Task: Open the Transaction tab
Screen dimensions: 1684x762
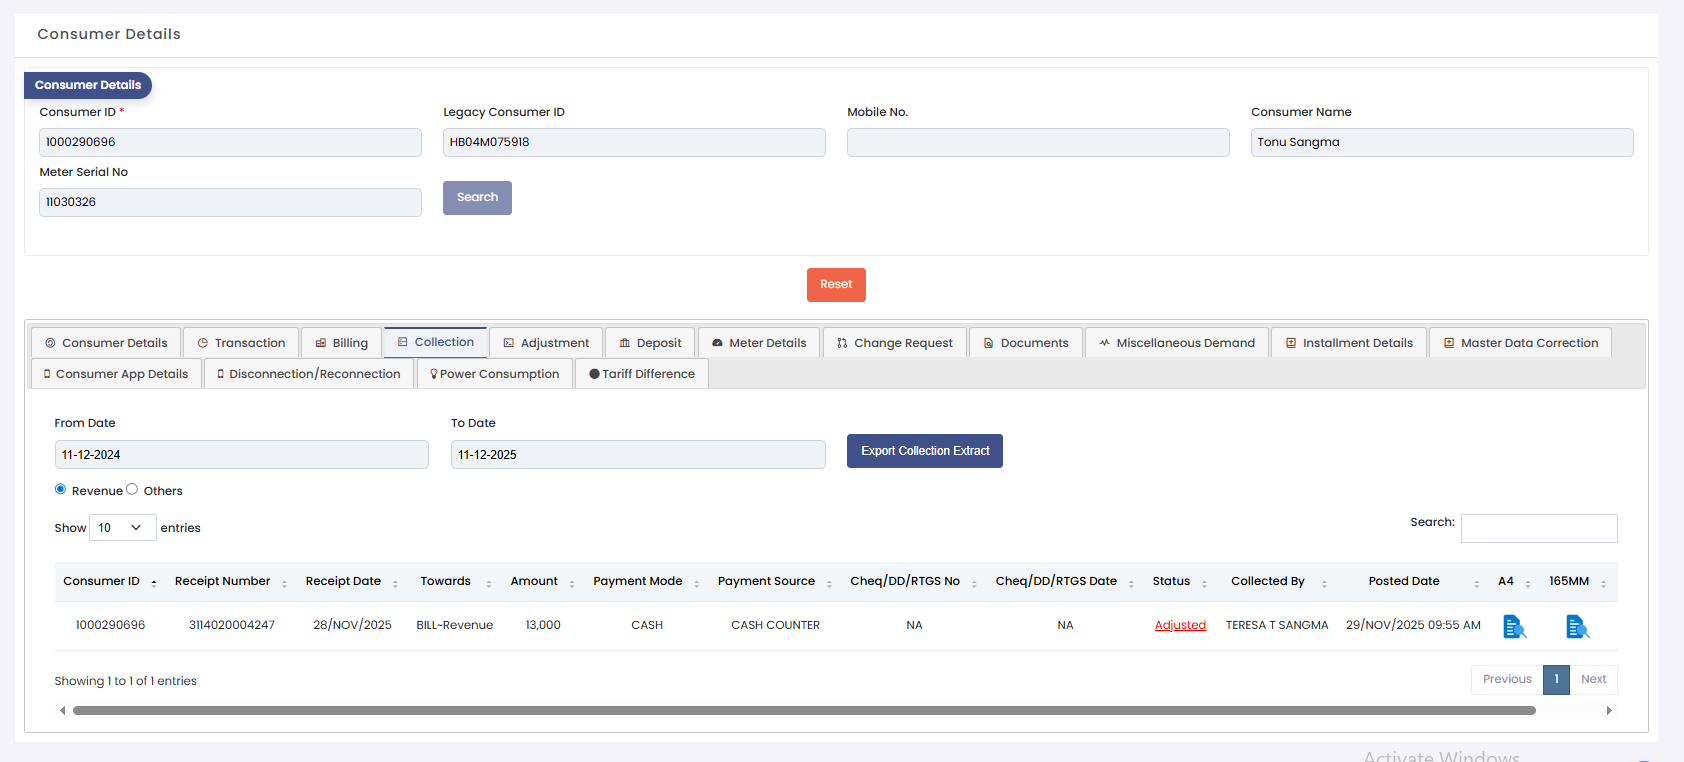Action: 241,343
